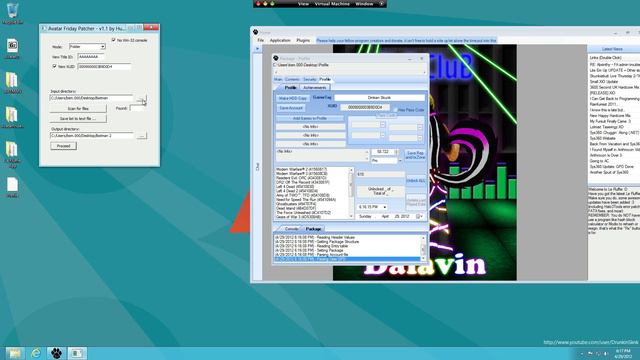Screen dimensions: 640x360
Task: Select the Package log tab
Action: (x=313, y=229)
